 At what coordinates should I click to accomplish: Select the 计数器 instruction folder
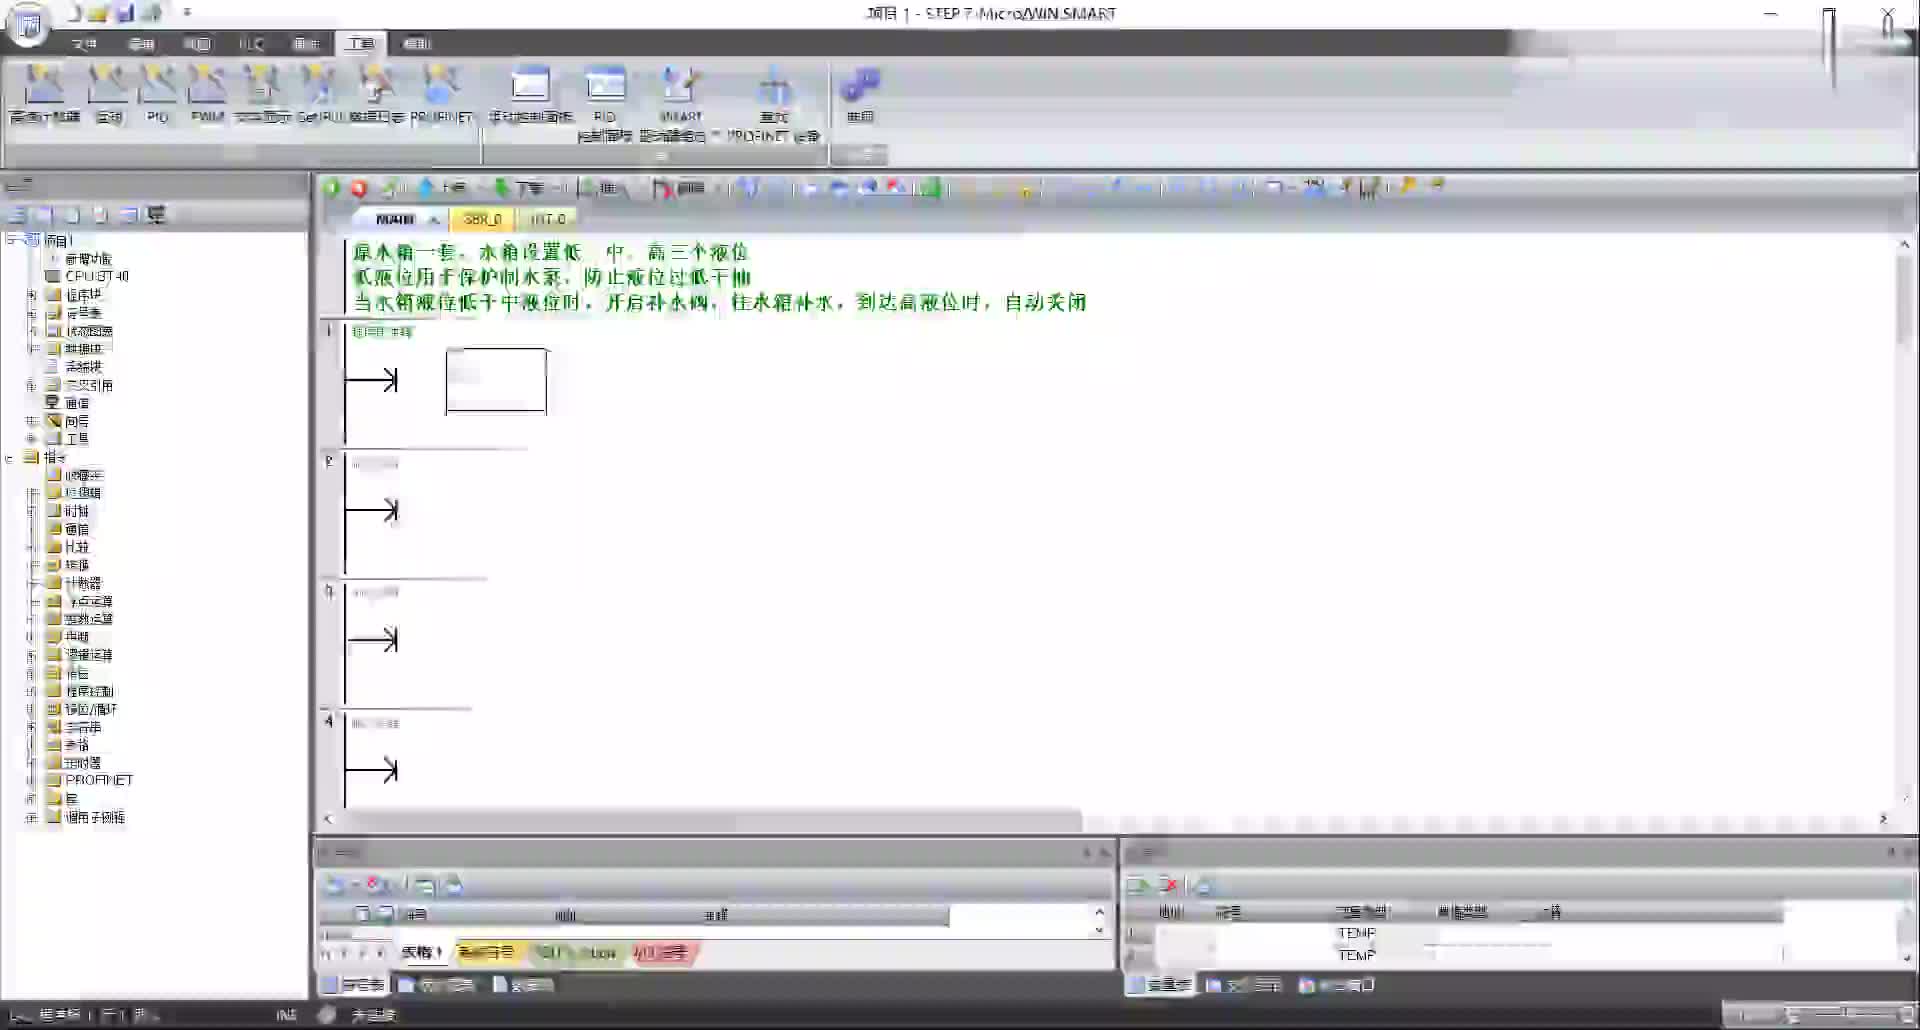75,583
